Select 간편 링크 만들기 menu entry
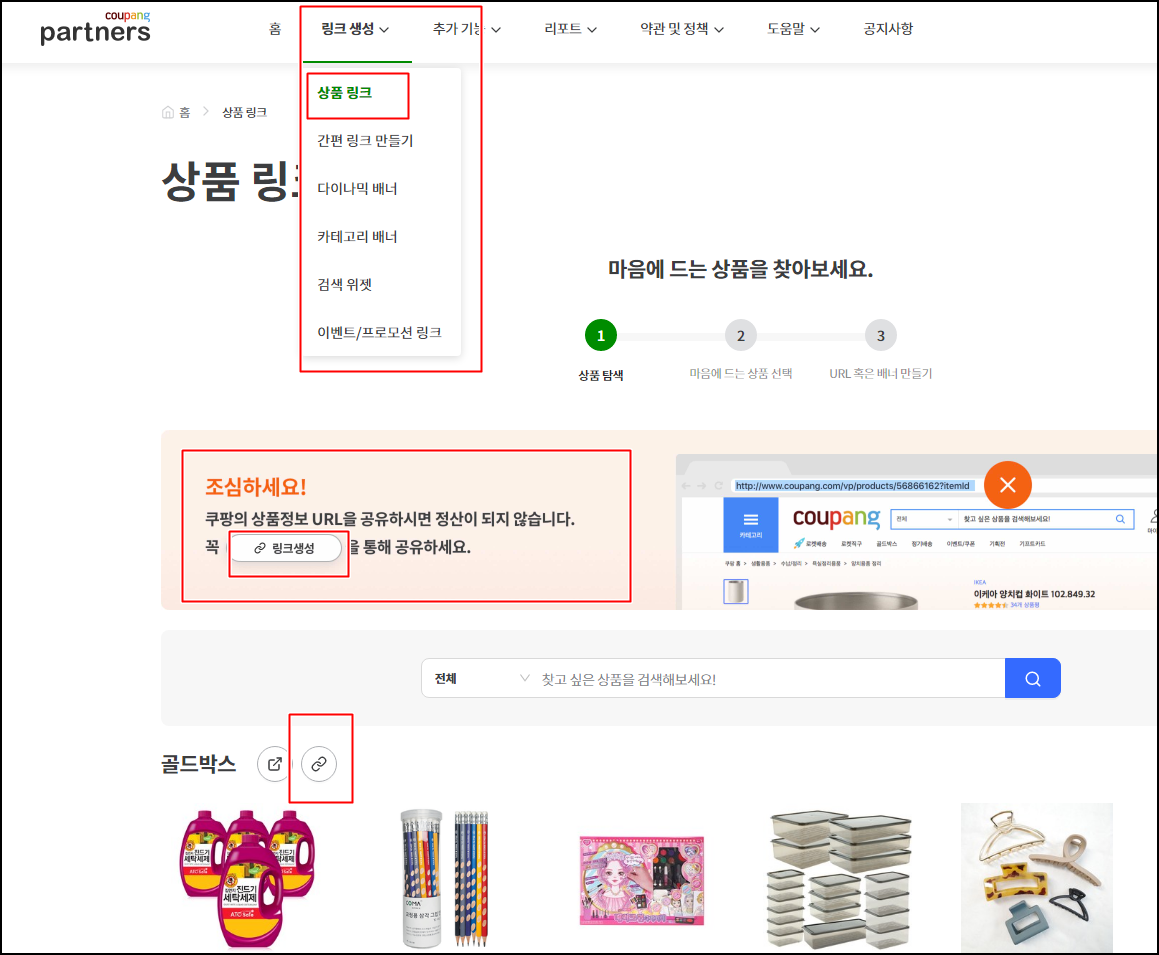The width and height of the screenshot is (1159, 955). coord(365,140)
